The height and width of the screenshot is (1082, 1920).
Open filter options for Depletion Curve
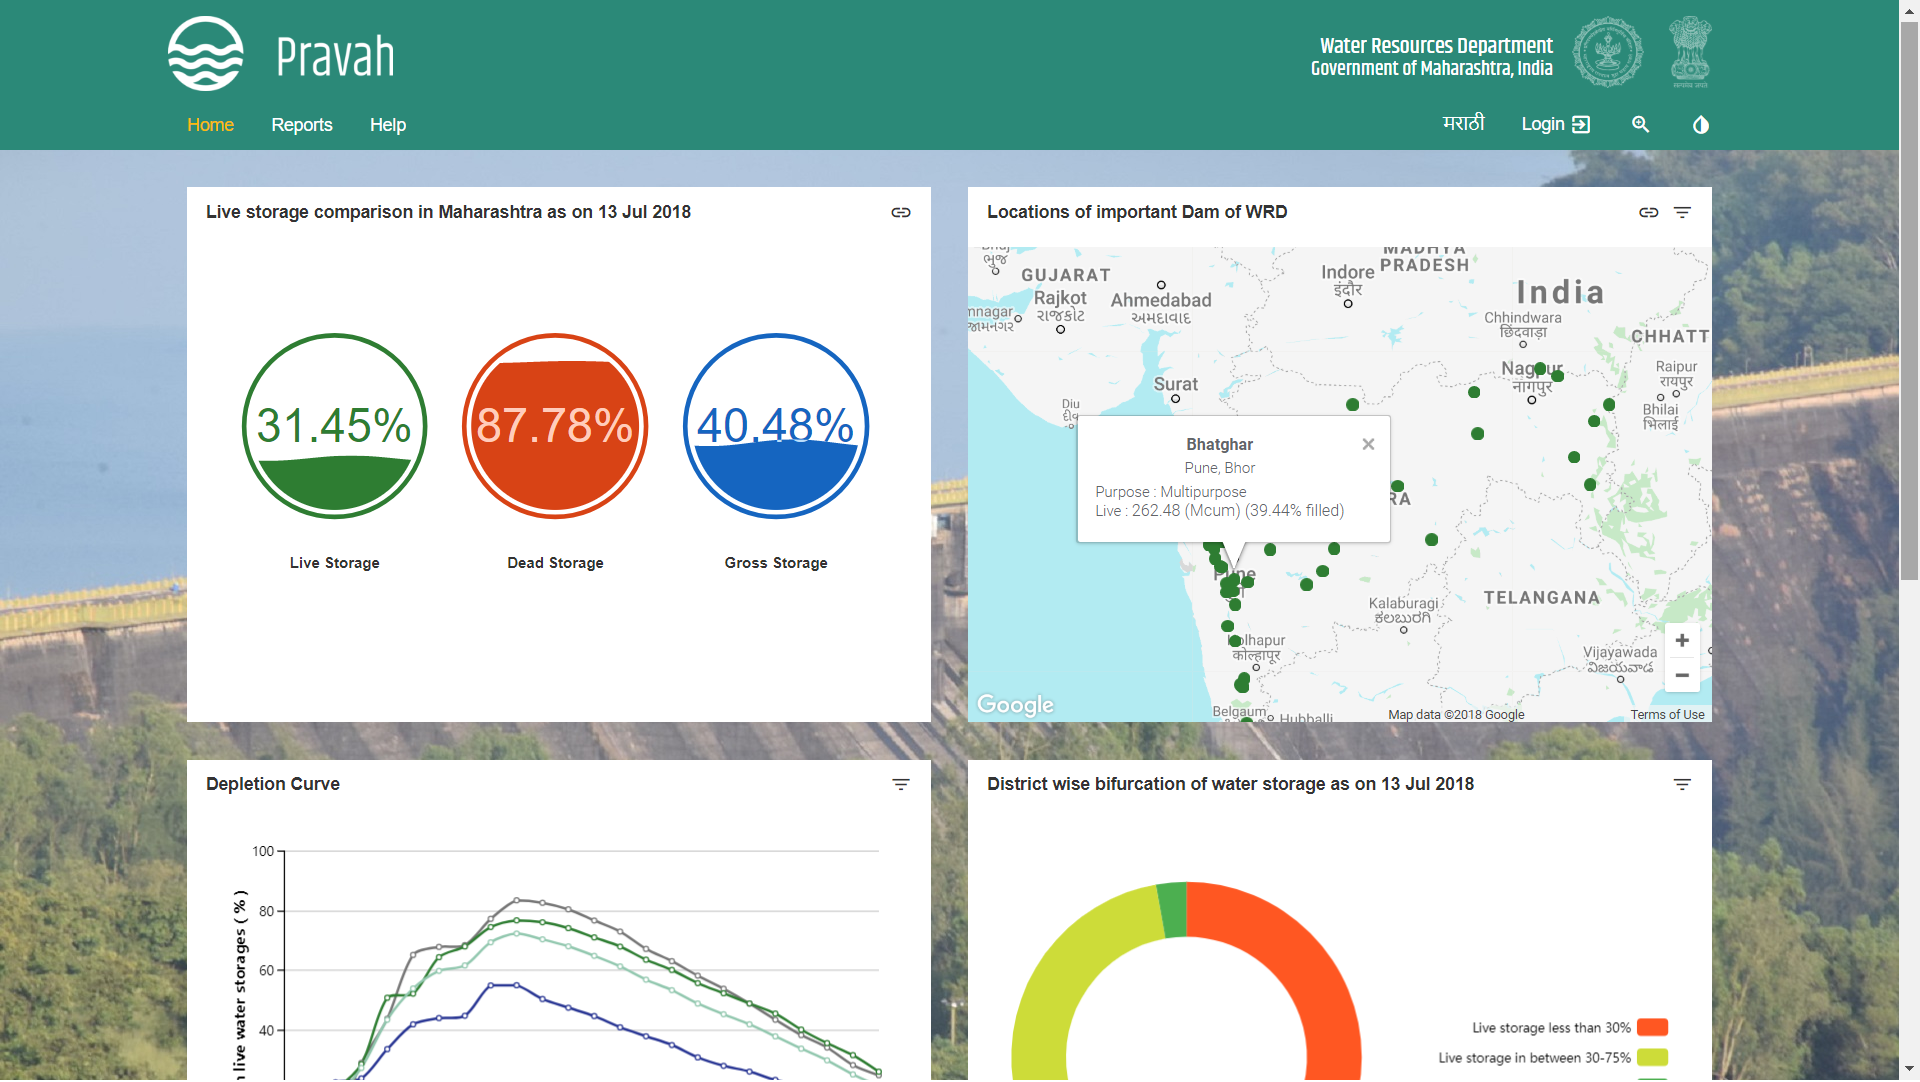(x=900, y=785)
